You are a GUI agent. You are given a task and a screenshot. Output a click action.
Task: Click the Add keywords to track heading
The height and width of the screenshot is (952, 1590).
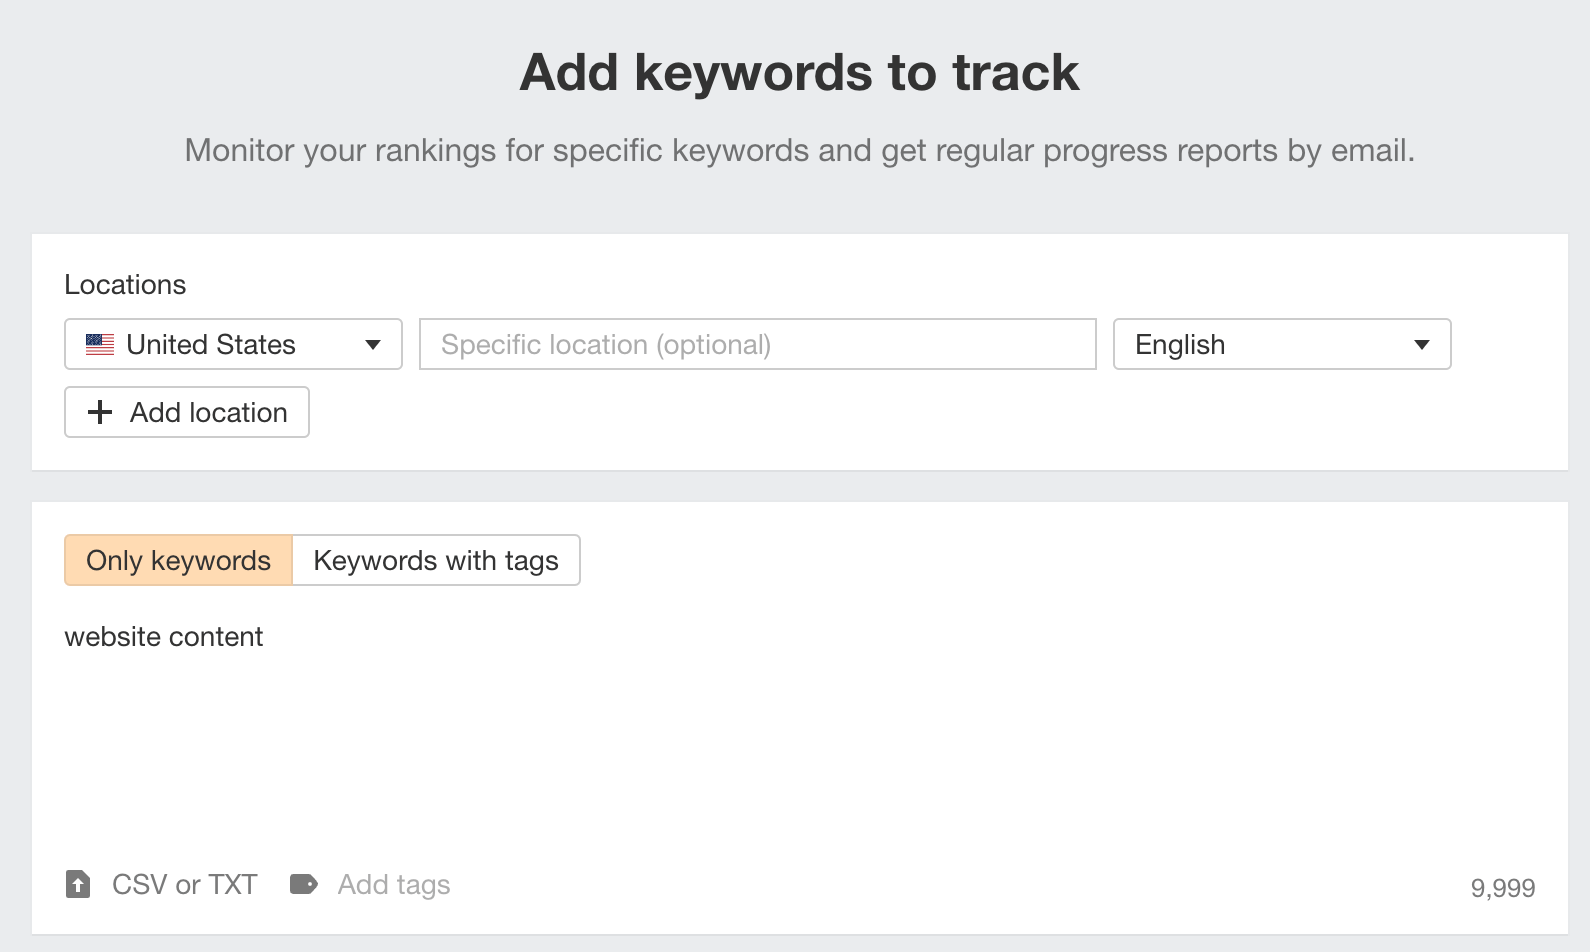(797, 71)
